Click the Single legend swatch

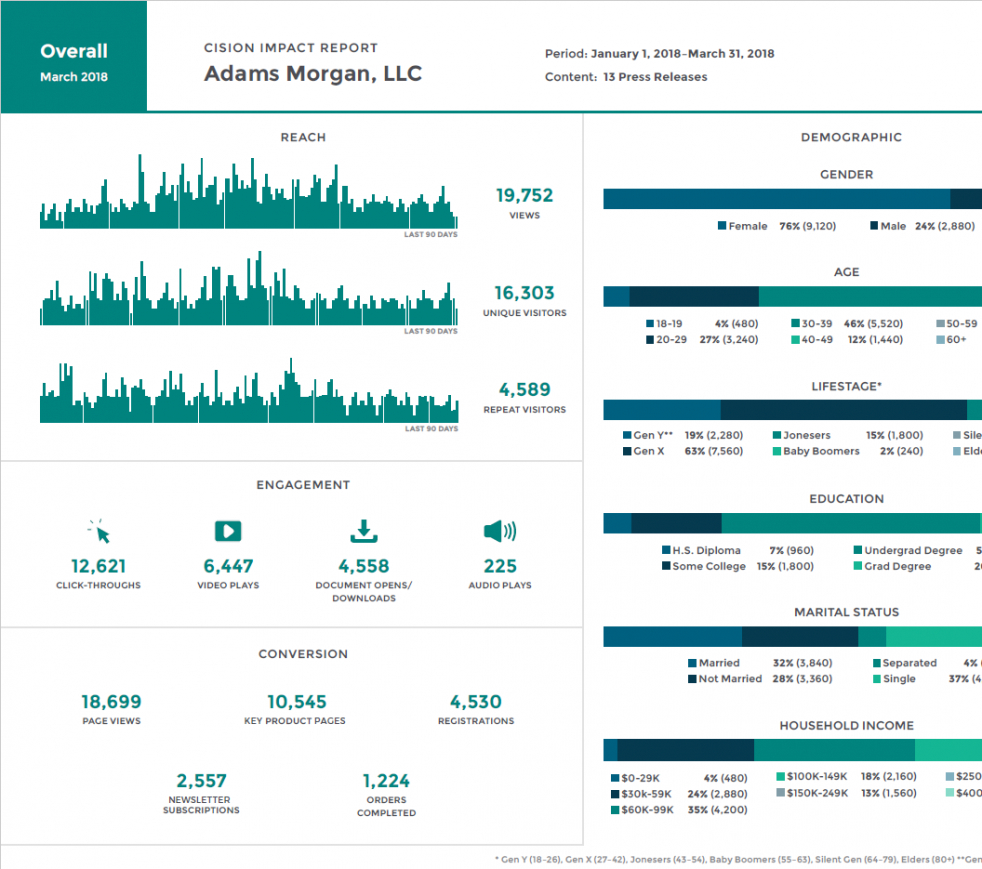tap(877, 679)
